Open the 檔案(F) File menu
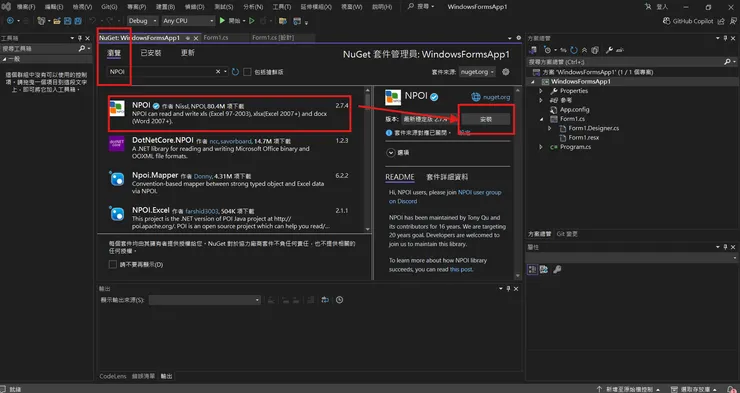Image resolution: width=740 pixels, height=393 pixels. (25, 7)
